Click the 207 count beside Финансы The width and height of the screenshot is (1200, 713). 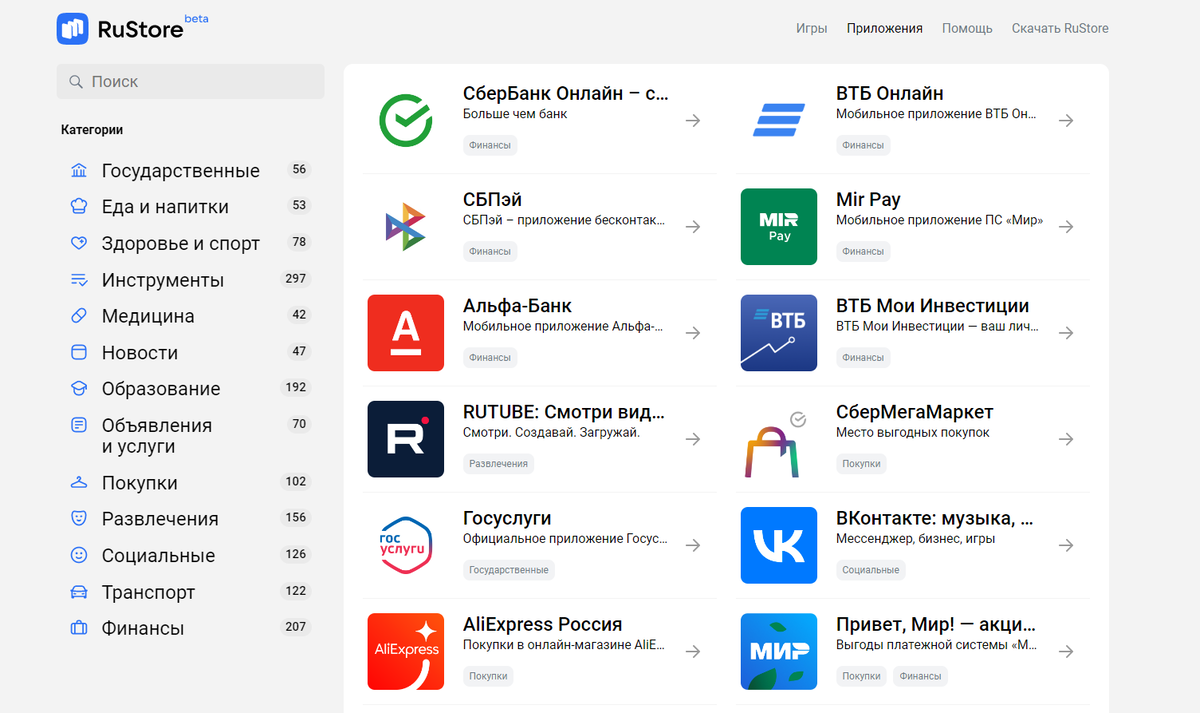[x=296, y=627]
